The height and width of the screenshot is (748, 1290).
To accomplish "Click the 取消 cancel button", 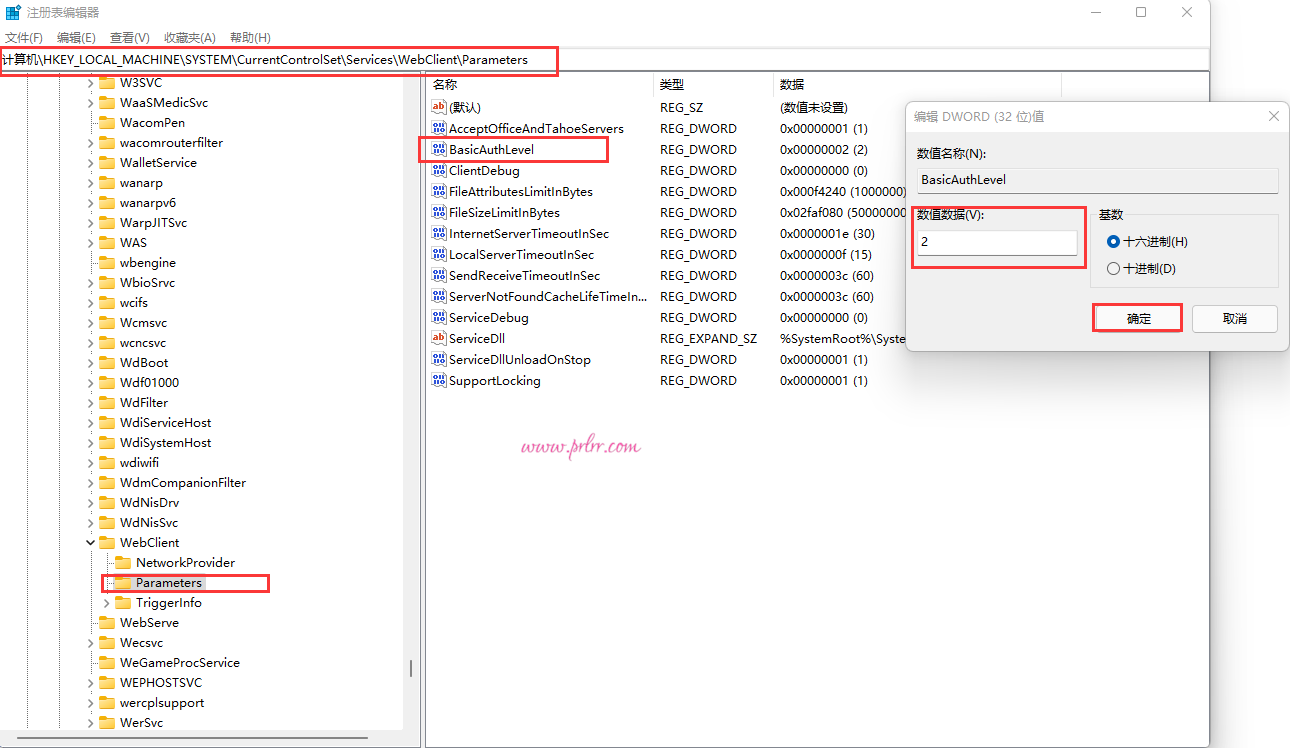I will (x=1234, y=319).
